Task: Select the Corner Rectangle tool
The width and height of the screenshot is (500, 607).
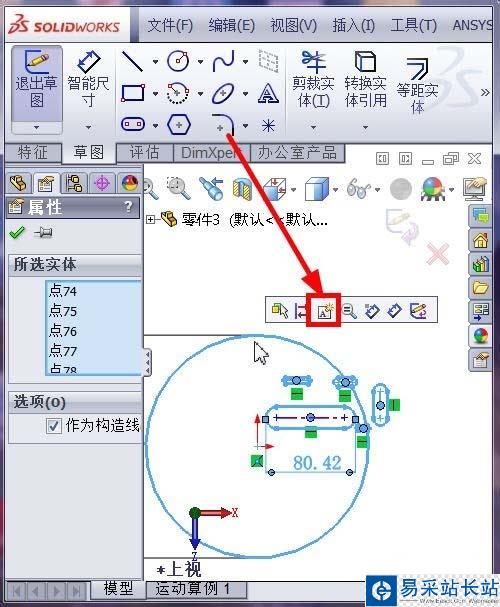Action: (x=133, y=93)
